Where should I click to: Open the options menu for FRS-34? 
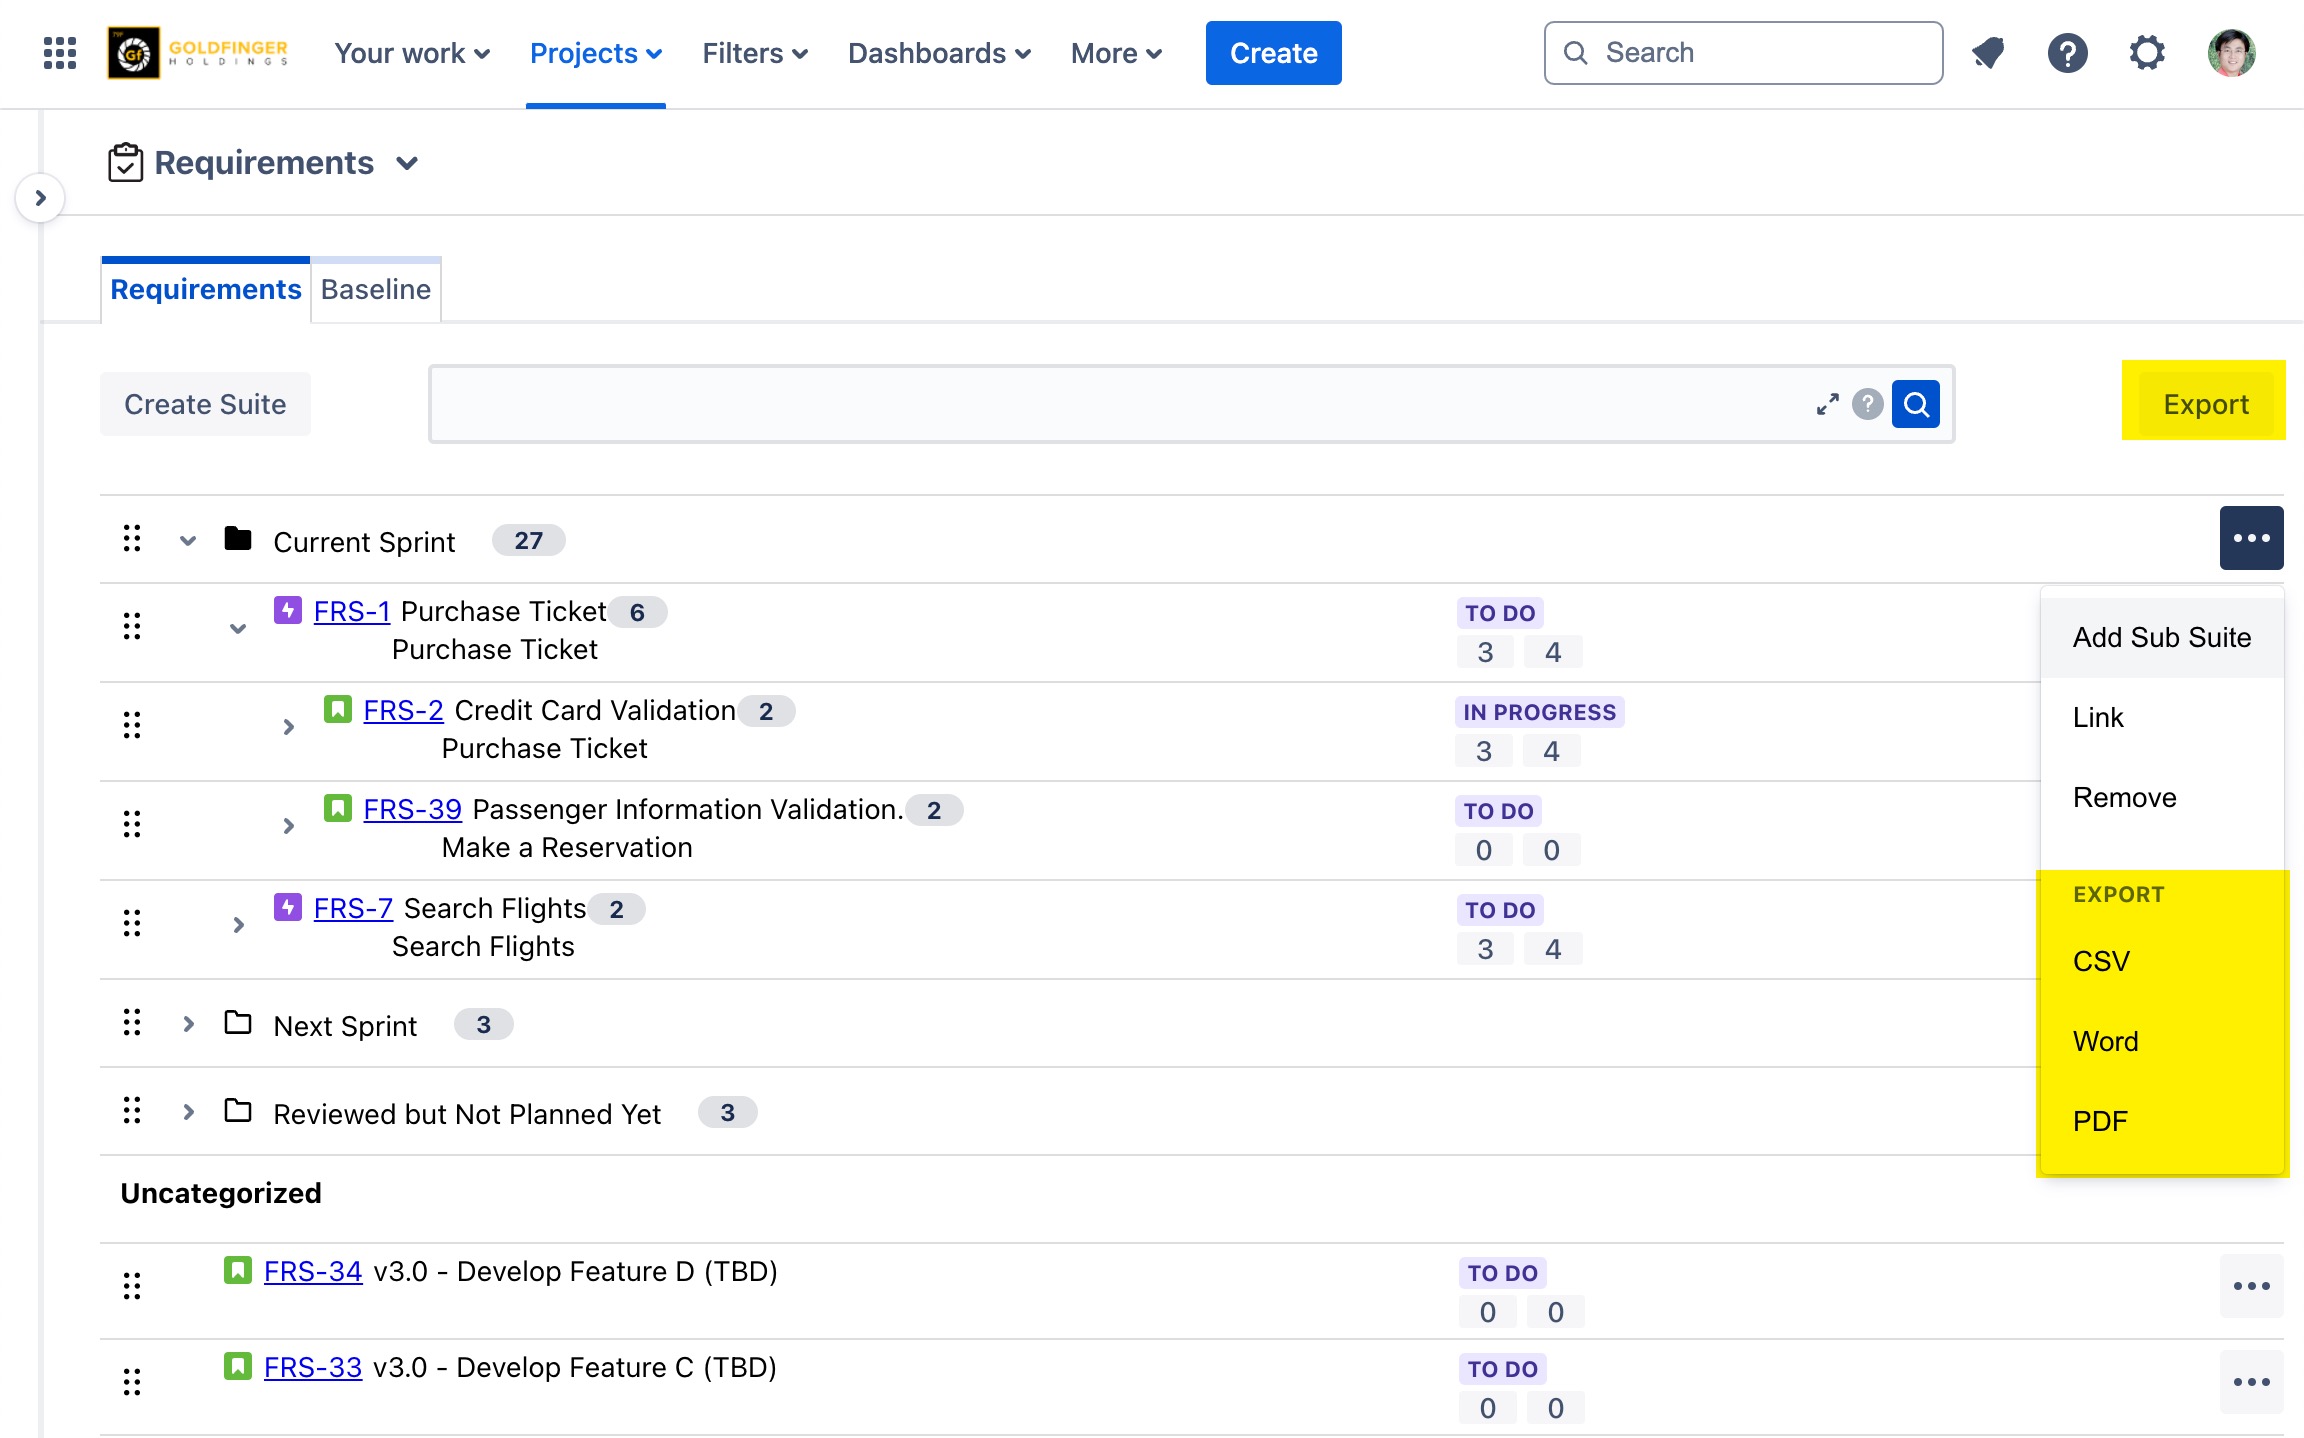(2251, 1286)
